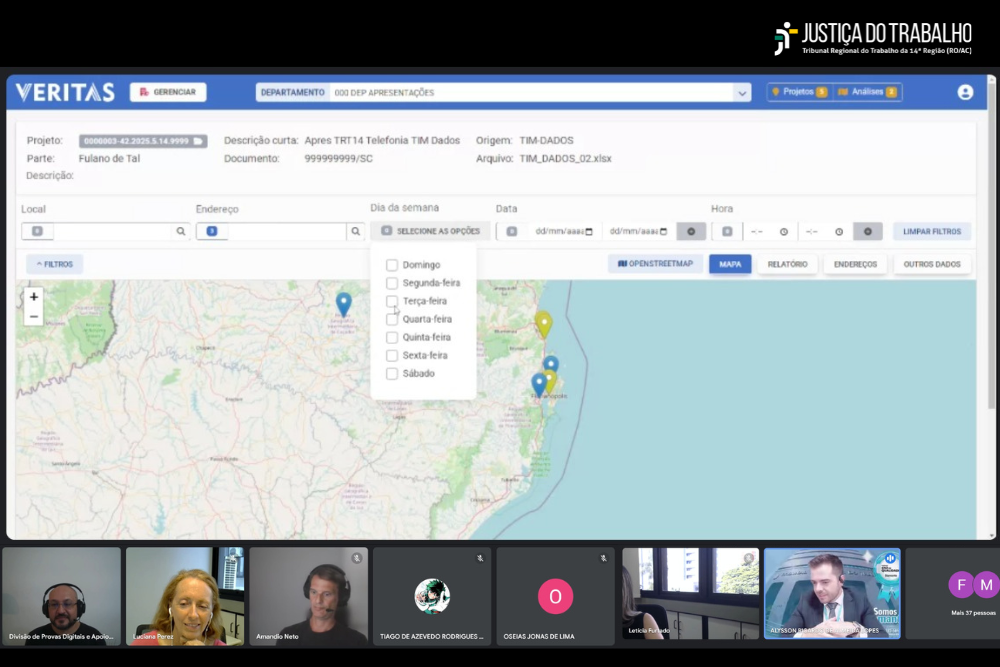
Task: Collapse the Filtros panel
Action: pyautogui.click(x=55, y=264)
